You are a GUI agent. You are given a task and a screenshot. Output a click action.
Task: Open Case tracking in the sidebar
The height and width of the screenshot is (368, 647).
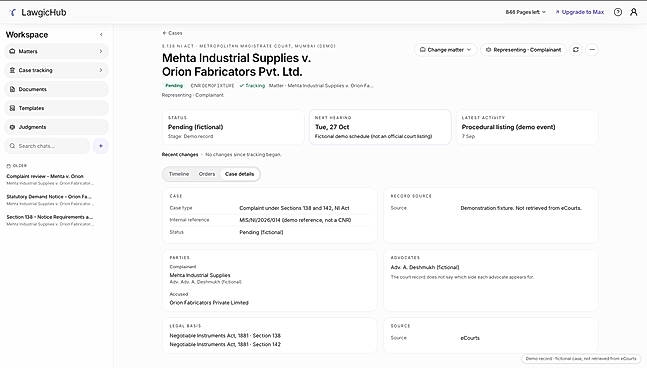[x=56, y=70]
